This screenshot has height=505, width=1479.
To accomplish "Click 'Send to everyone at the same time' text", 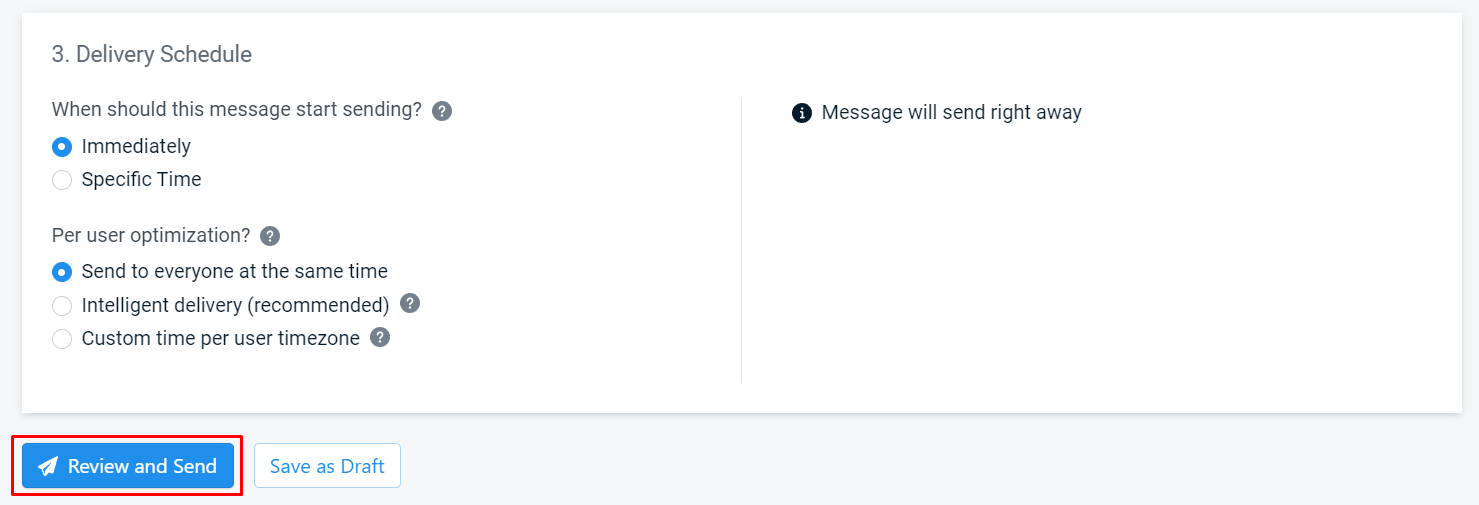I will point(235,271).
